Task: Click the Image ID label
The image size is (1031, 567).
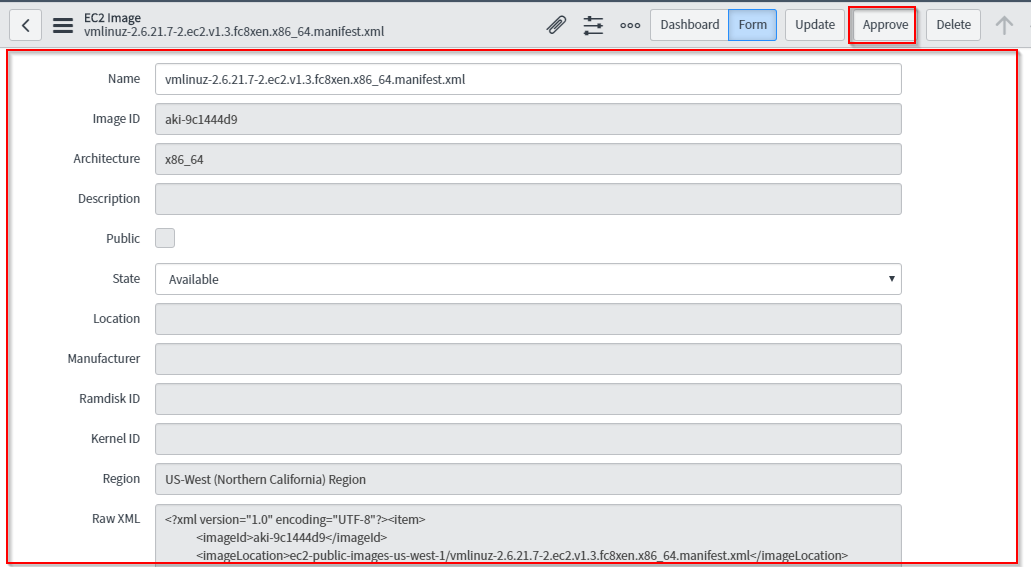Action: click(x=116, y=118)
